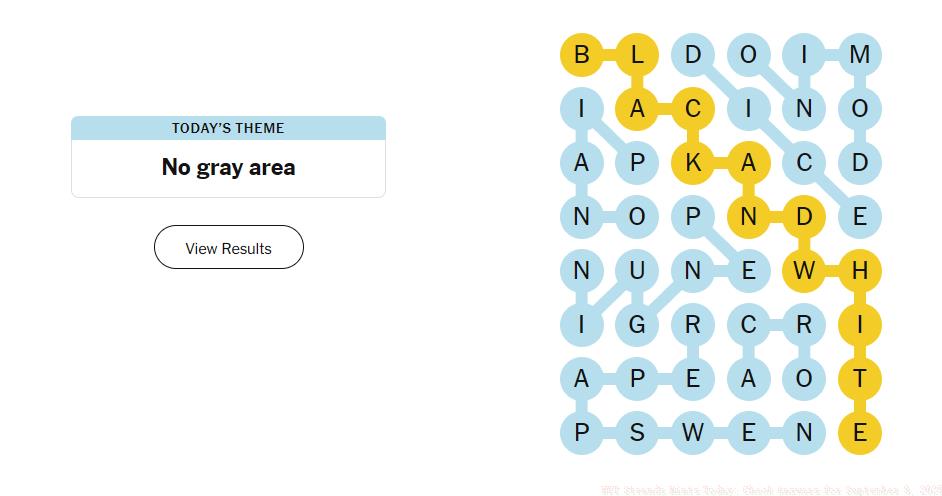942x496 pixels.
Task: Click the yellow letter W tile
Action: (x=804, y=271)
